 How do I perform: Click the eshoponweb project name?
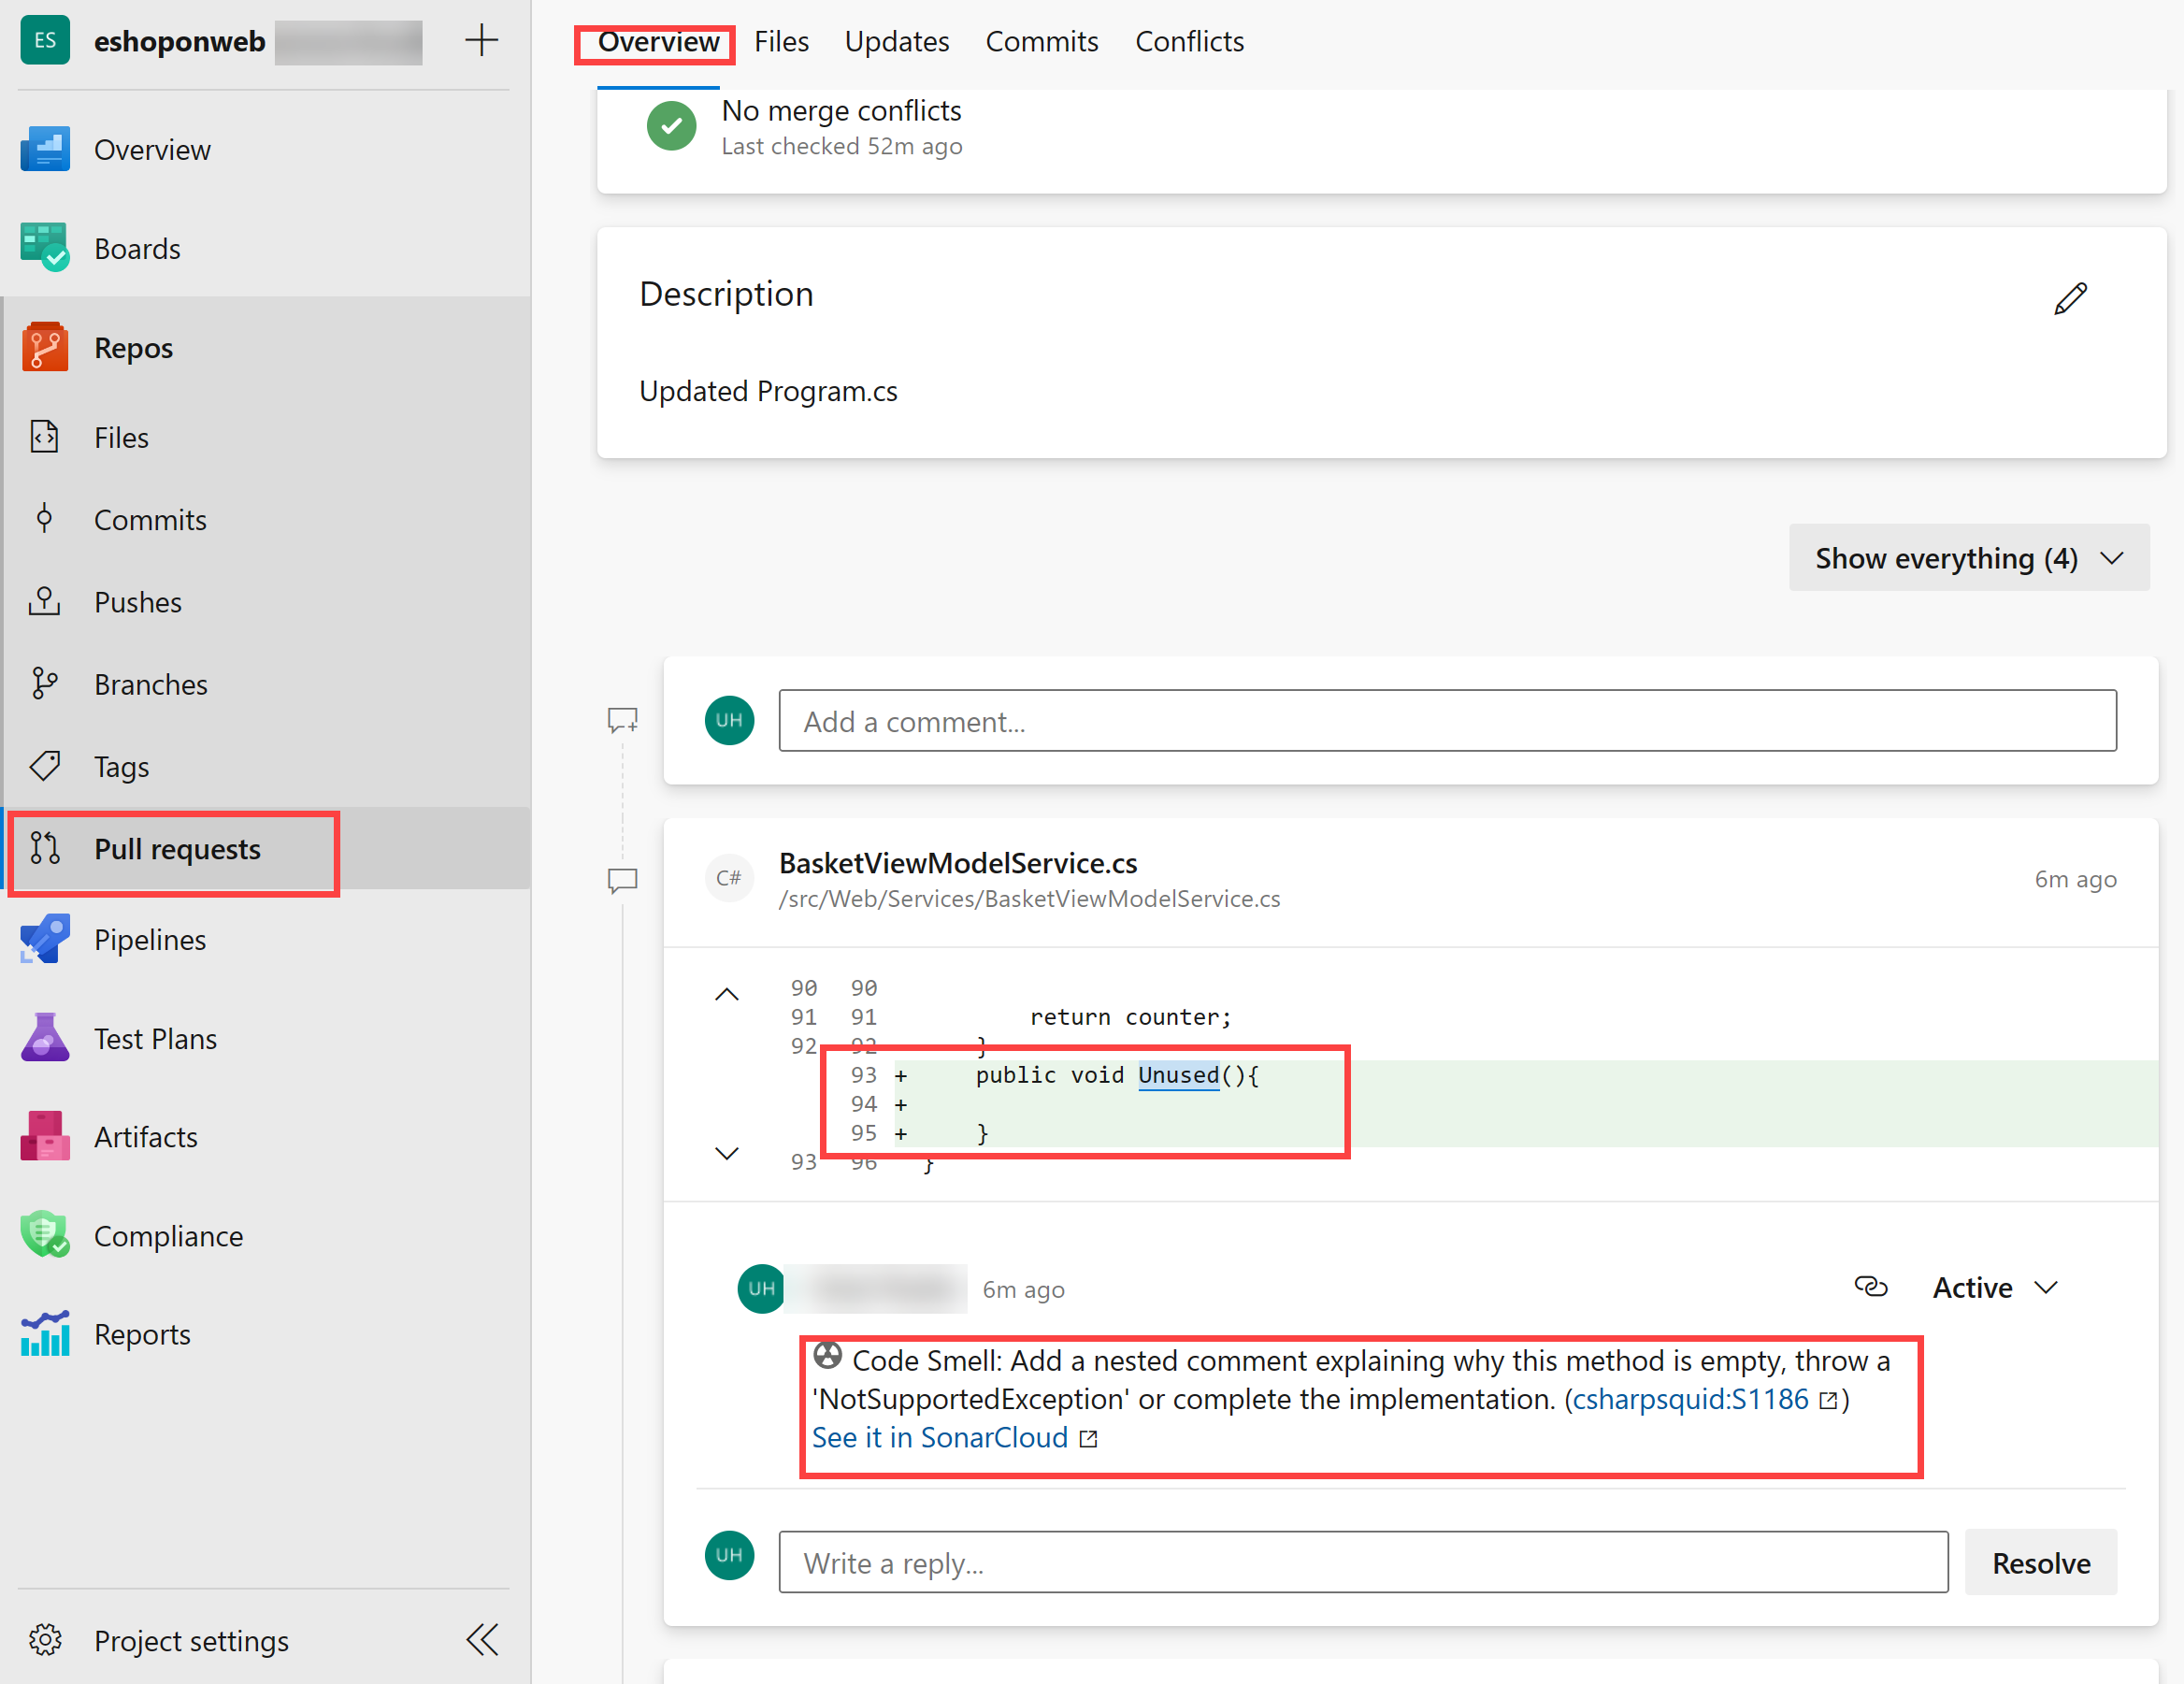(180, 41)
